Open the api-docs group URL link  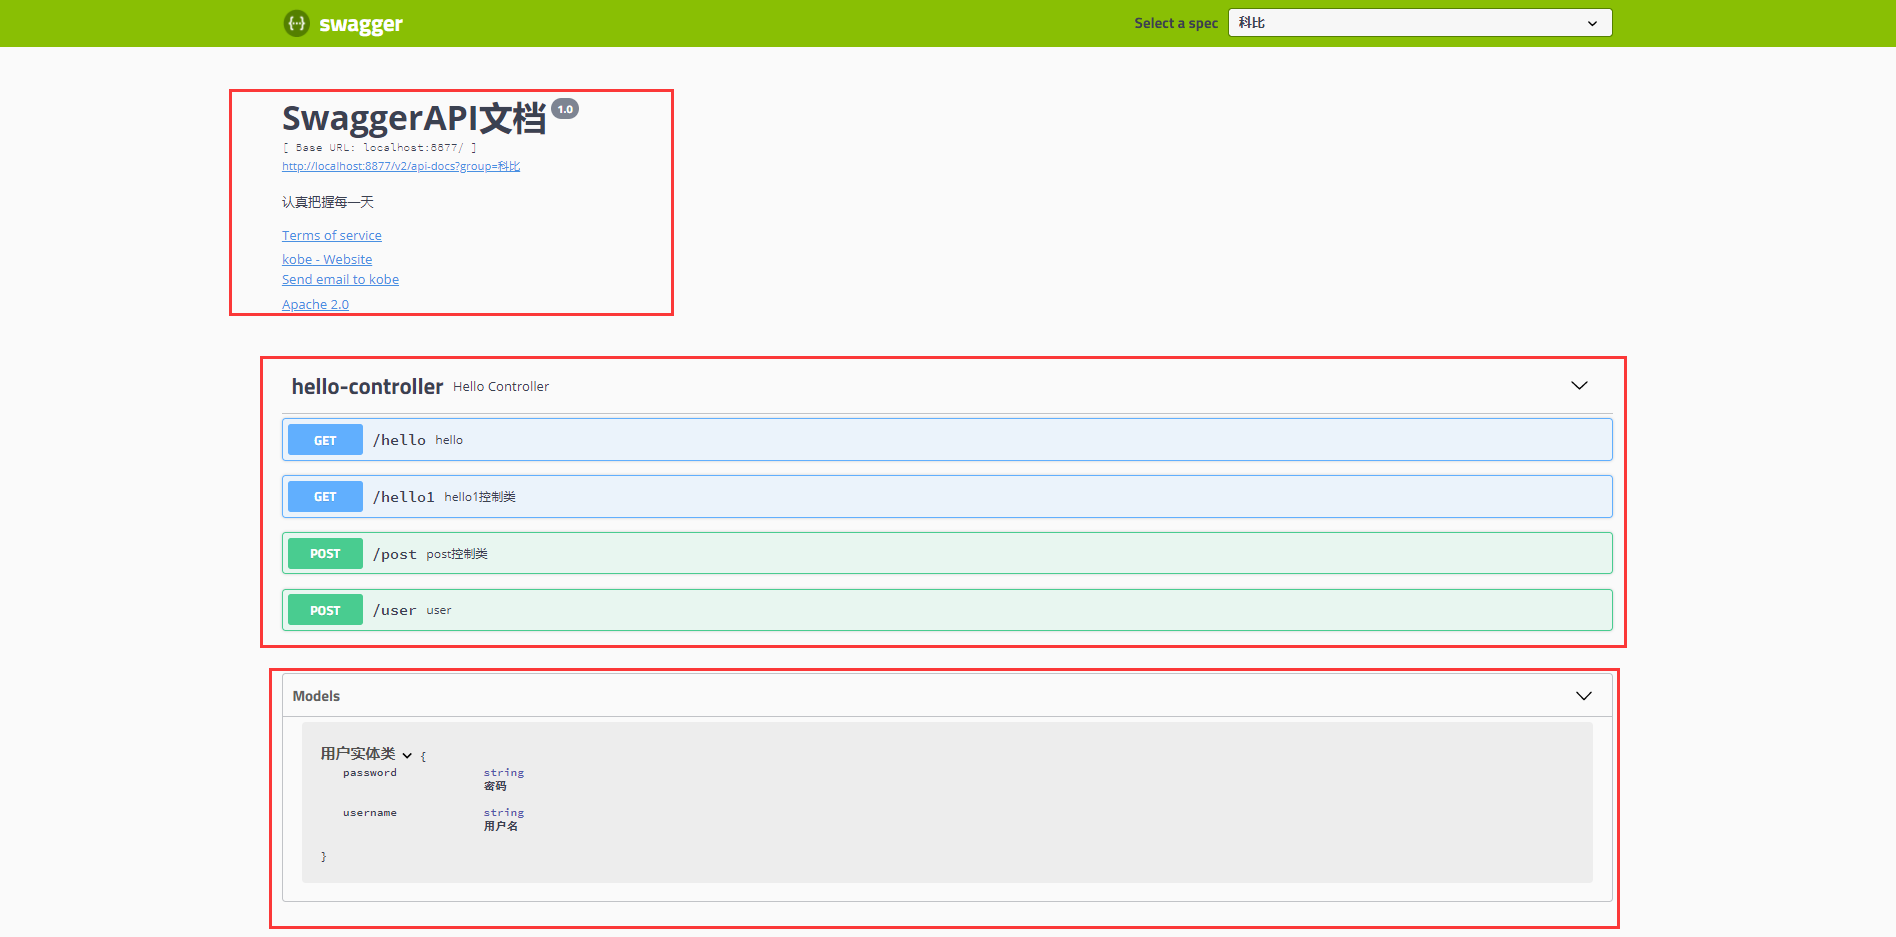tap(399, 166)
